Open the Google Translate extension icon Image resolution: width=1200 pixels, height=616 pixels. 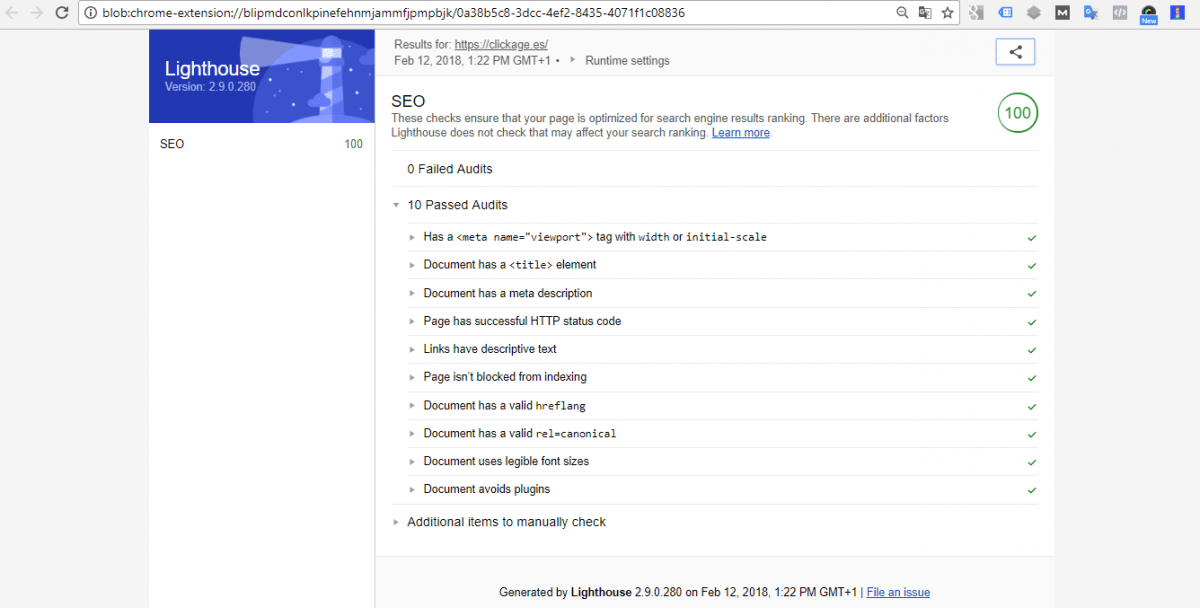pyautogui.click(x=1091, y=14)
